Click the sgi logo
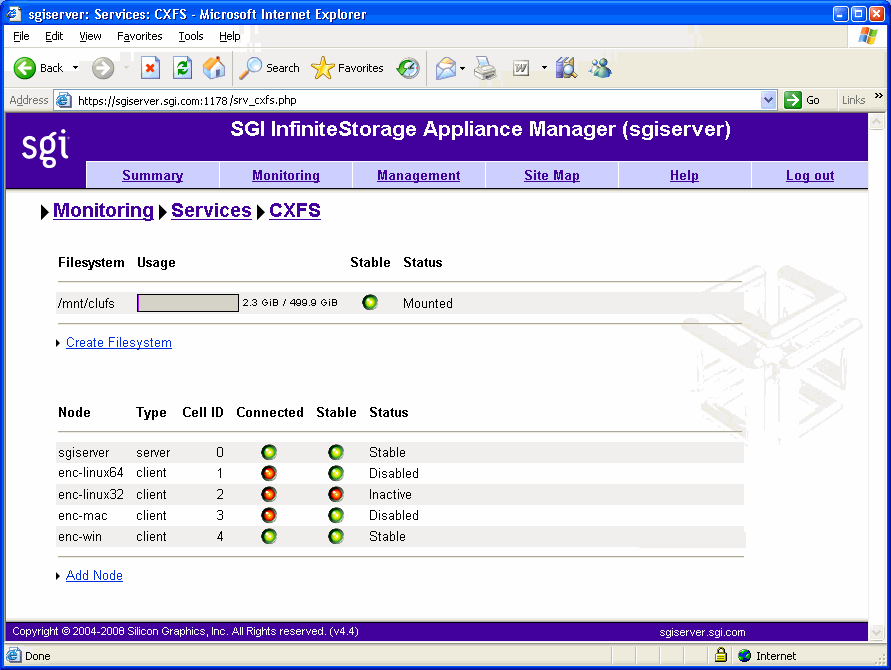Screen dimensions: 891x670 (x=45, y=147)
